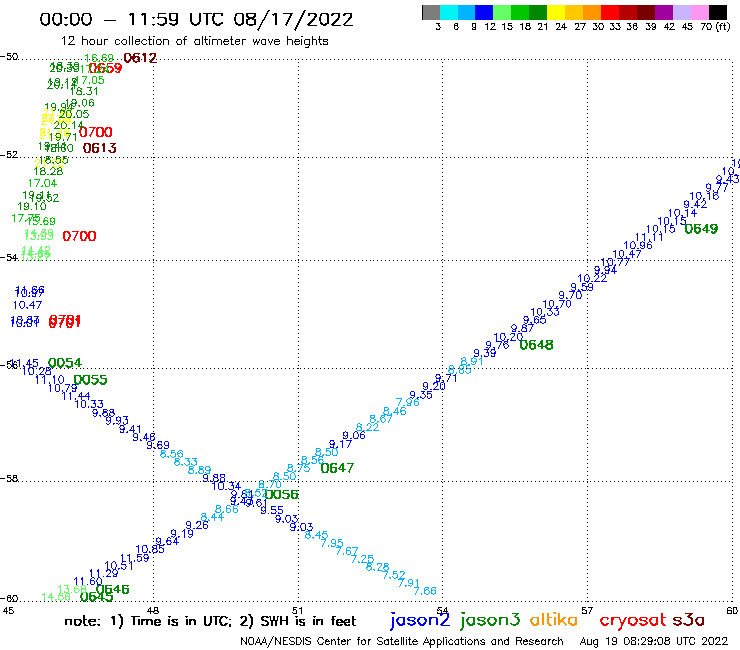Image resolution: width=740 pixels, height=650 pixels.
Task: Click the 0649 pass time label
Action: coord(701,229)
